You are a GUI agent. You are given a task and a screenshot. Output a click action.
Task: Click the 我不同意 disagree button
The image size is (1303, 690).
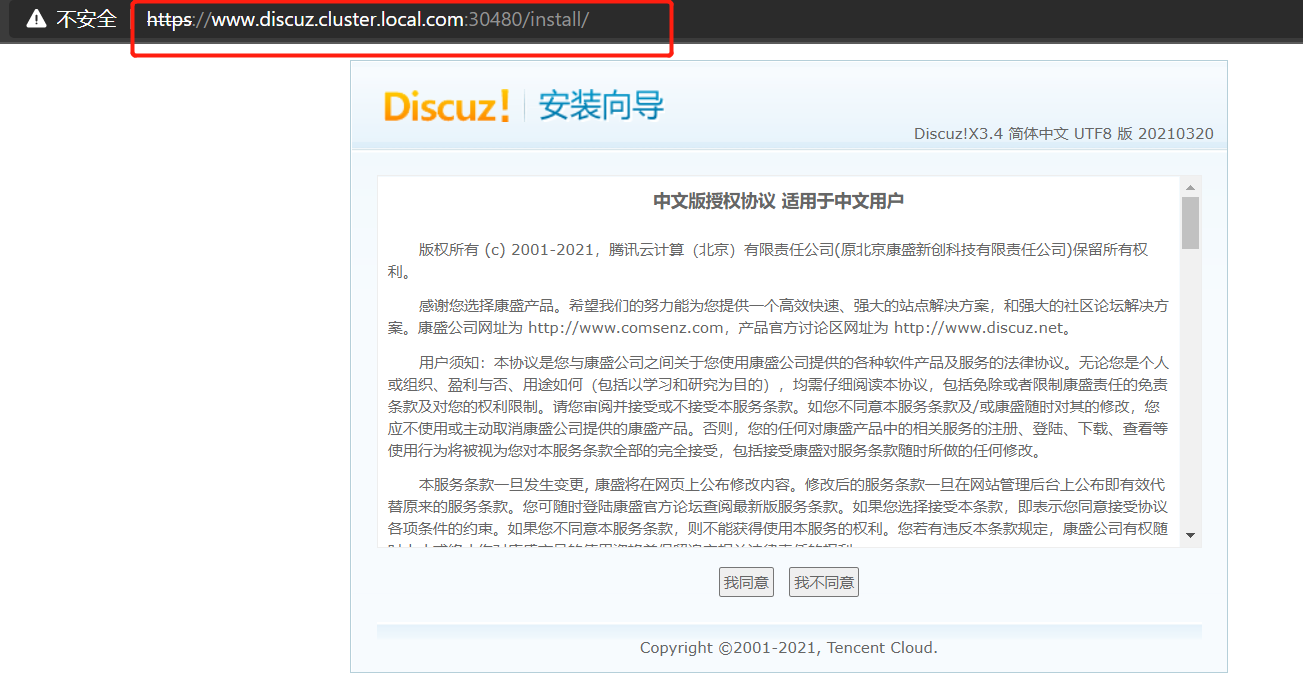[824, 582]
